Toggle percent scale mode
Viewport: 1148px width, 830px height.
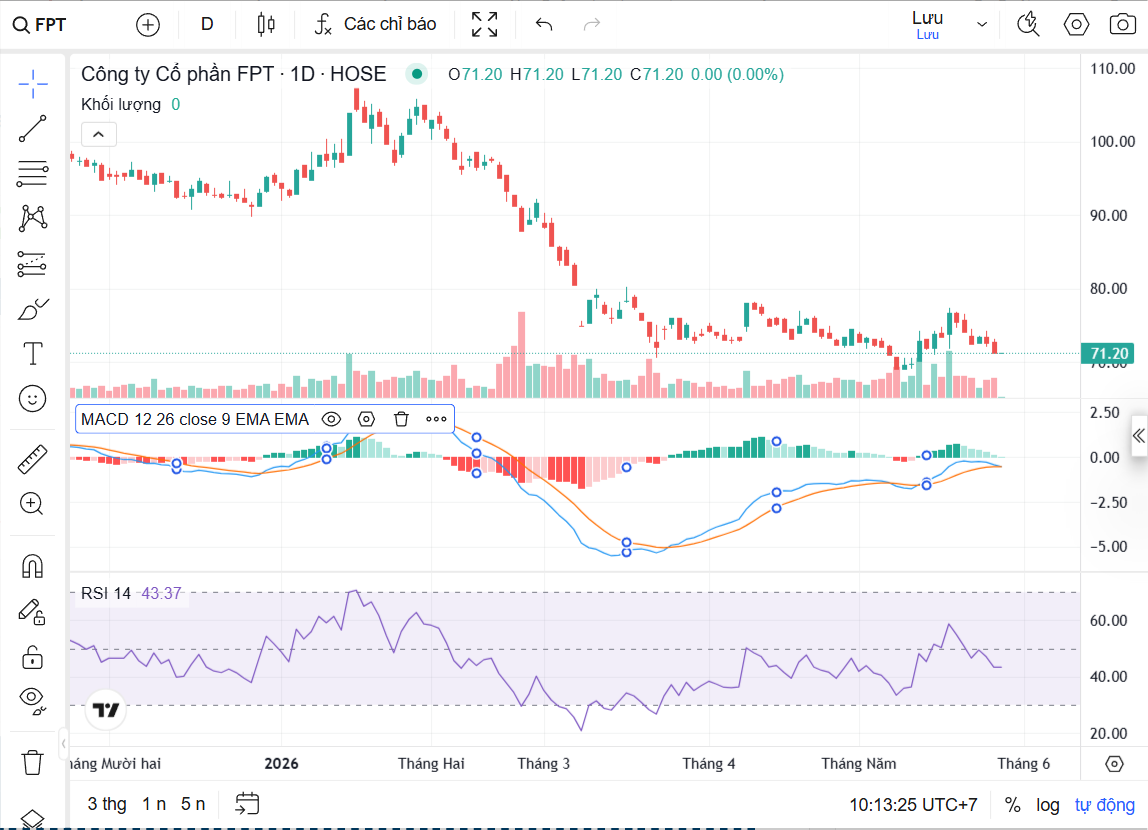coord(1013,805)
